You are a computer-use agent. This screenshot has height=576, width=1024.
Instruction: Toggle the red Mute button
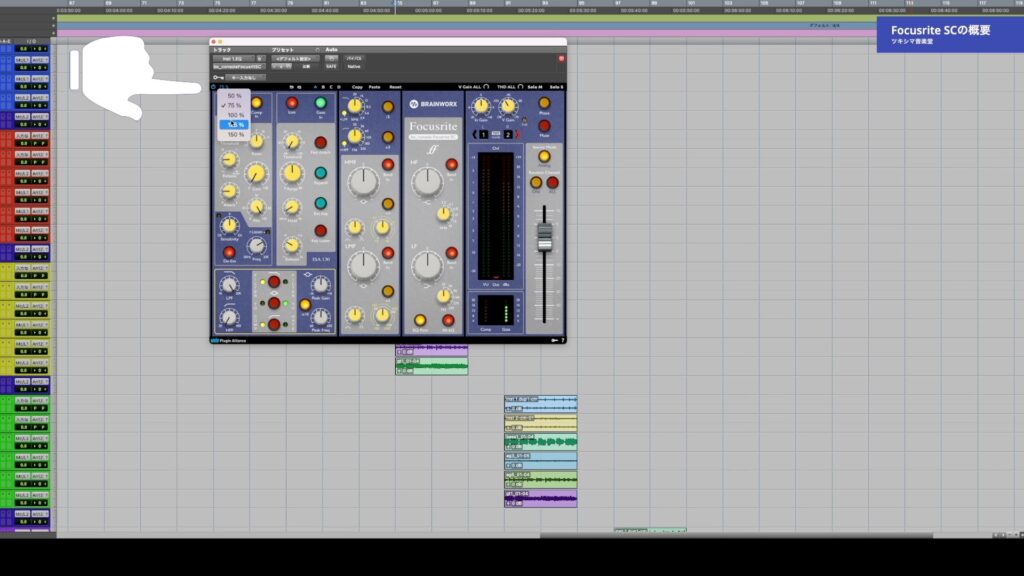[x=544, y=126]
